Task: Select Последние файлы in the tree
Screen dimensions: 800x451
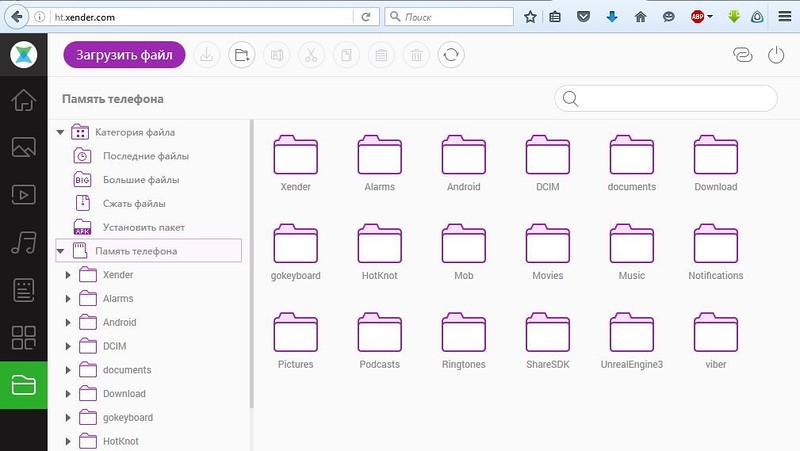Action: click(146, 156)
